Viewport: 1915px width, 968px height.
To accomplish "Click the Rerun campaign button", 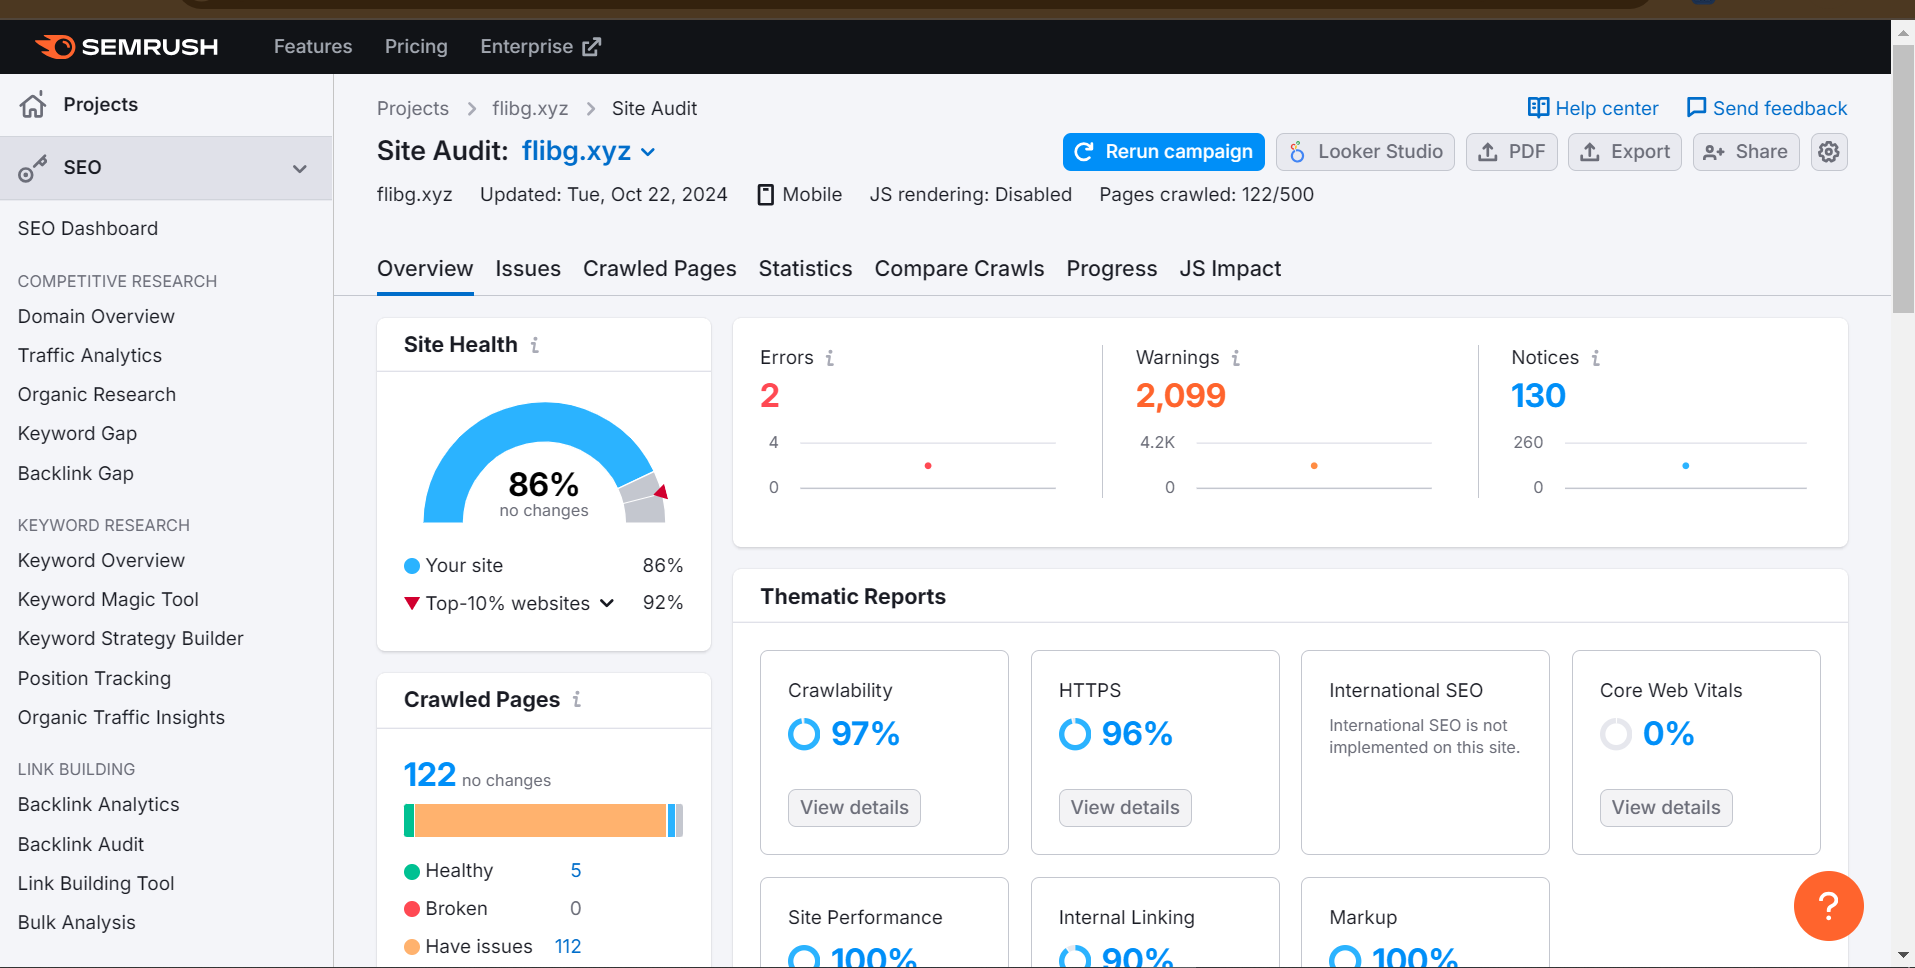I will point(1163,152).
